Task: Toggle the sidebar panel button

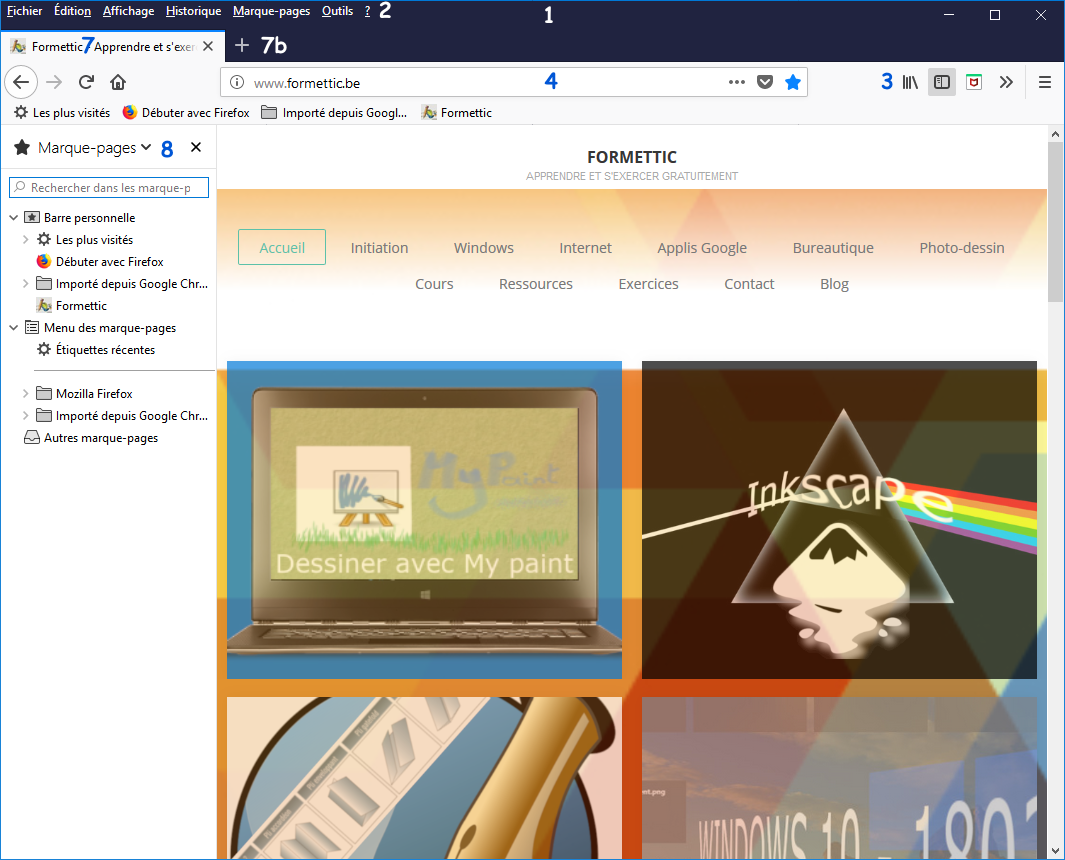Action: click(942, 82)
